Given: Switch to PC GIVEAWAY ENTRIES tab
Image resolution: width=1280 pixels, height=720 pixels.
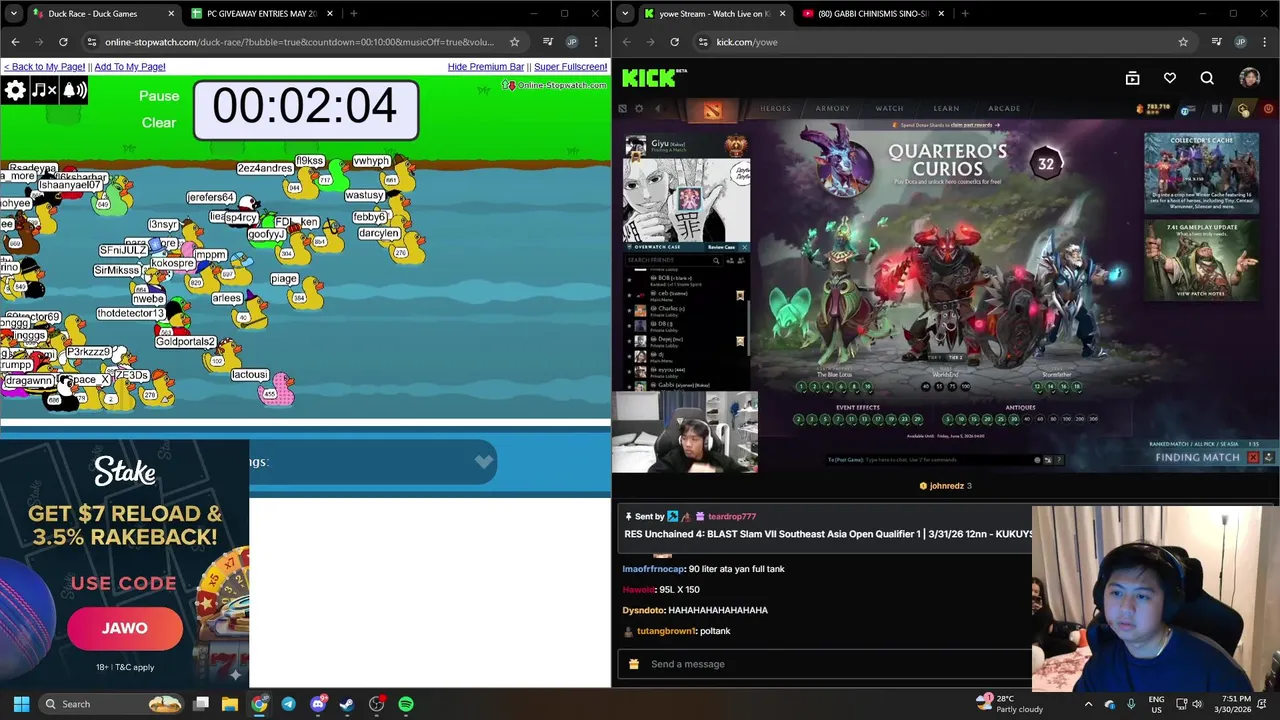Looking at the screenshot, I should [261, 14].
